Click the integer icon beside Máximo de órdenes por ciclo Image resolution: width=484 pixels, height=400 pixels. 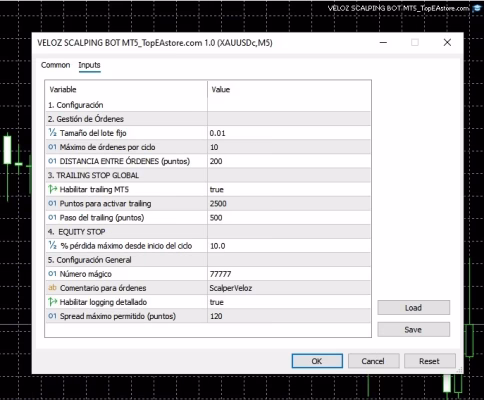[52, 147]
